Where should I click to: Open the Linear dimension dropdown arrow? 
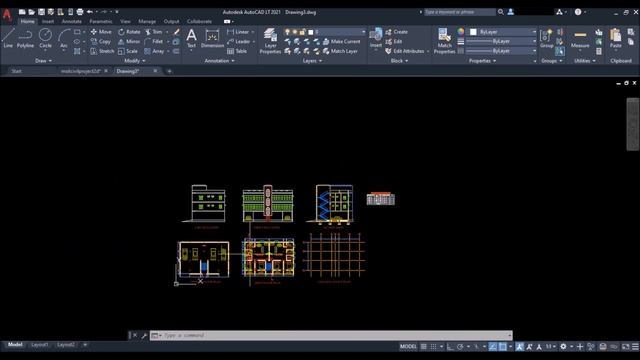253,32
